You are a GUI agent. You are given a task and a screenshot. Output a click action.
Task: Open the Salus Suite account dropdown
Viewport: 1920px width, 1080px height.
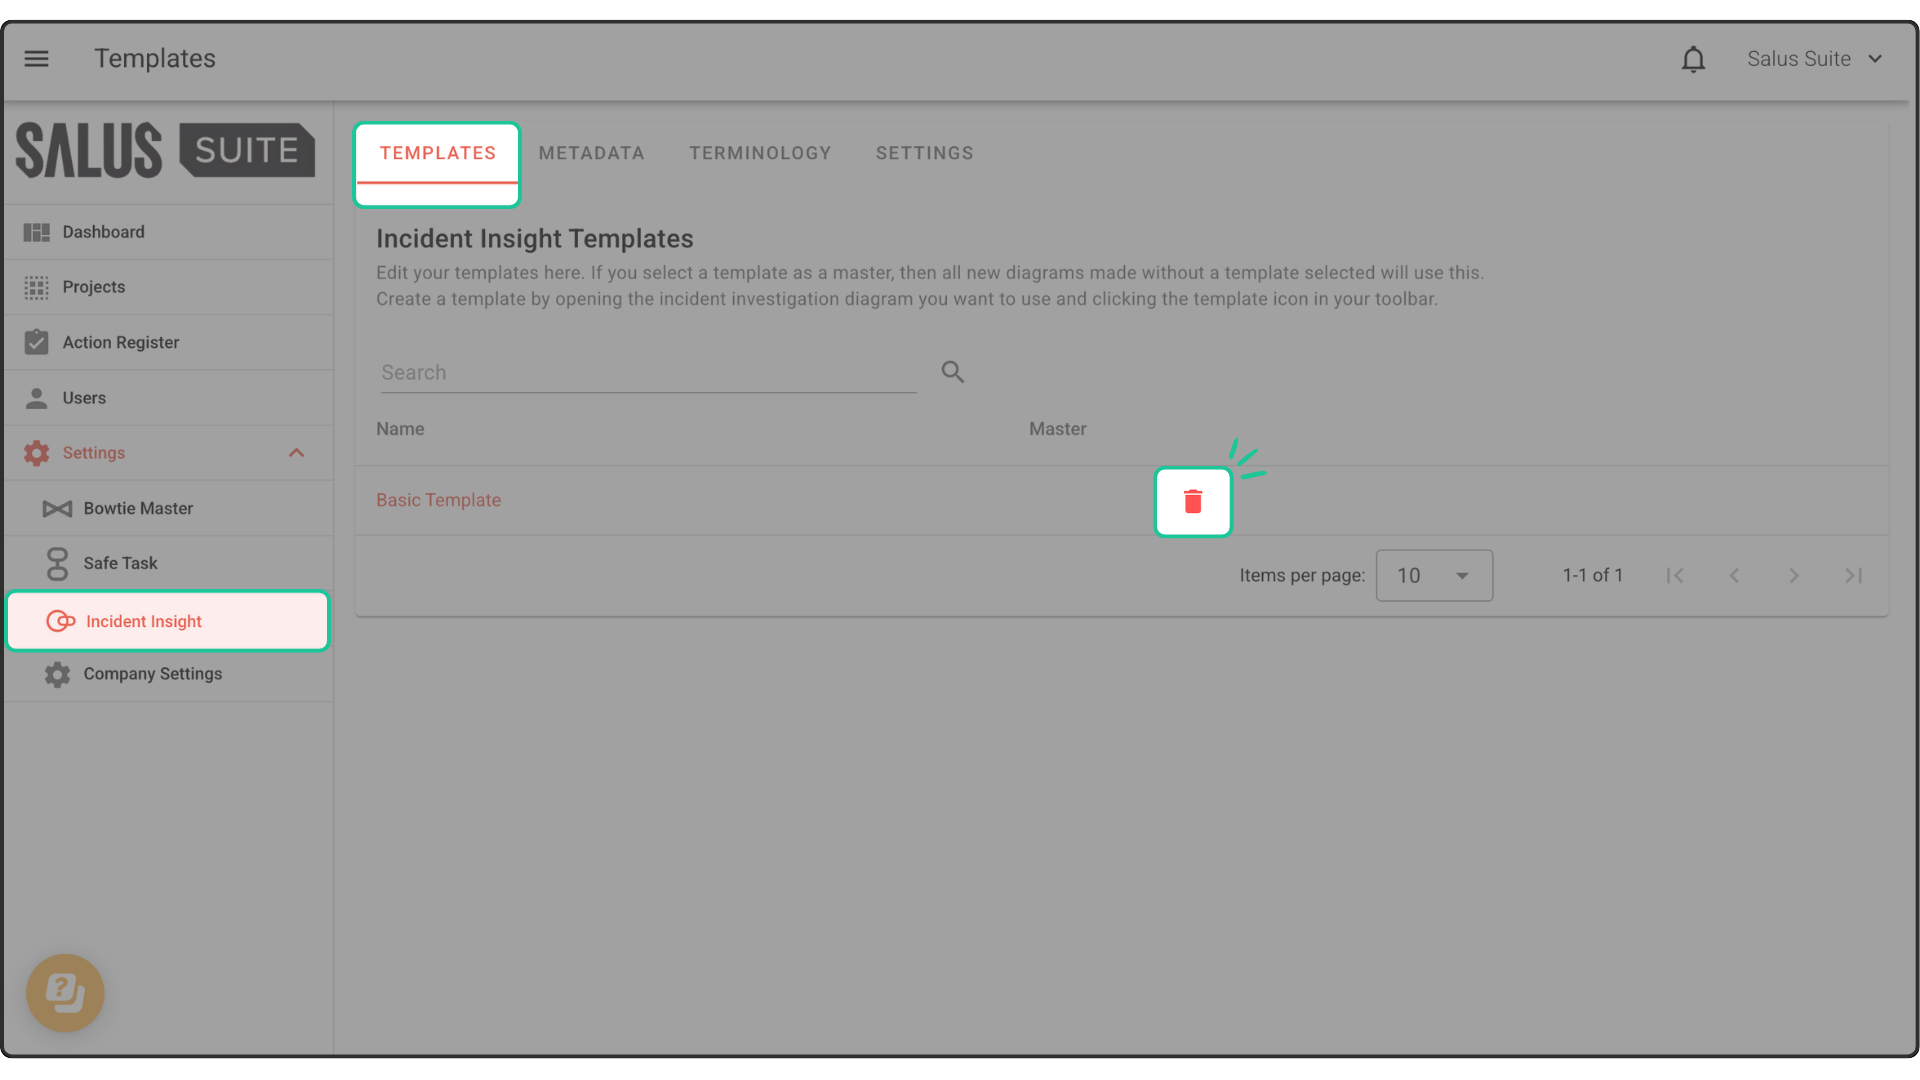(x=1814, y=59)
